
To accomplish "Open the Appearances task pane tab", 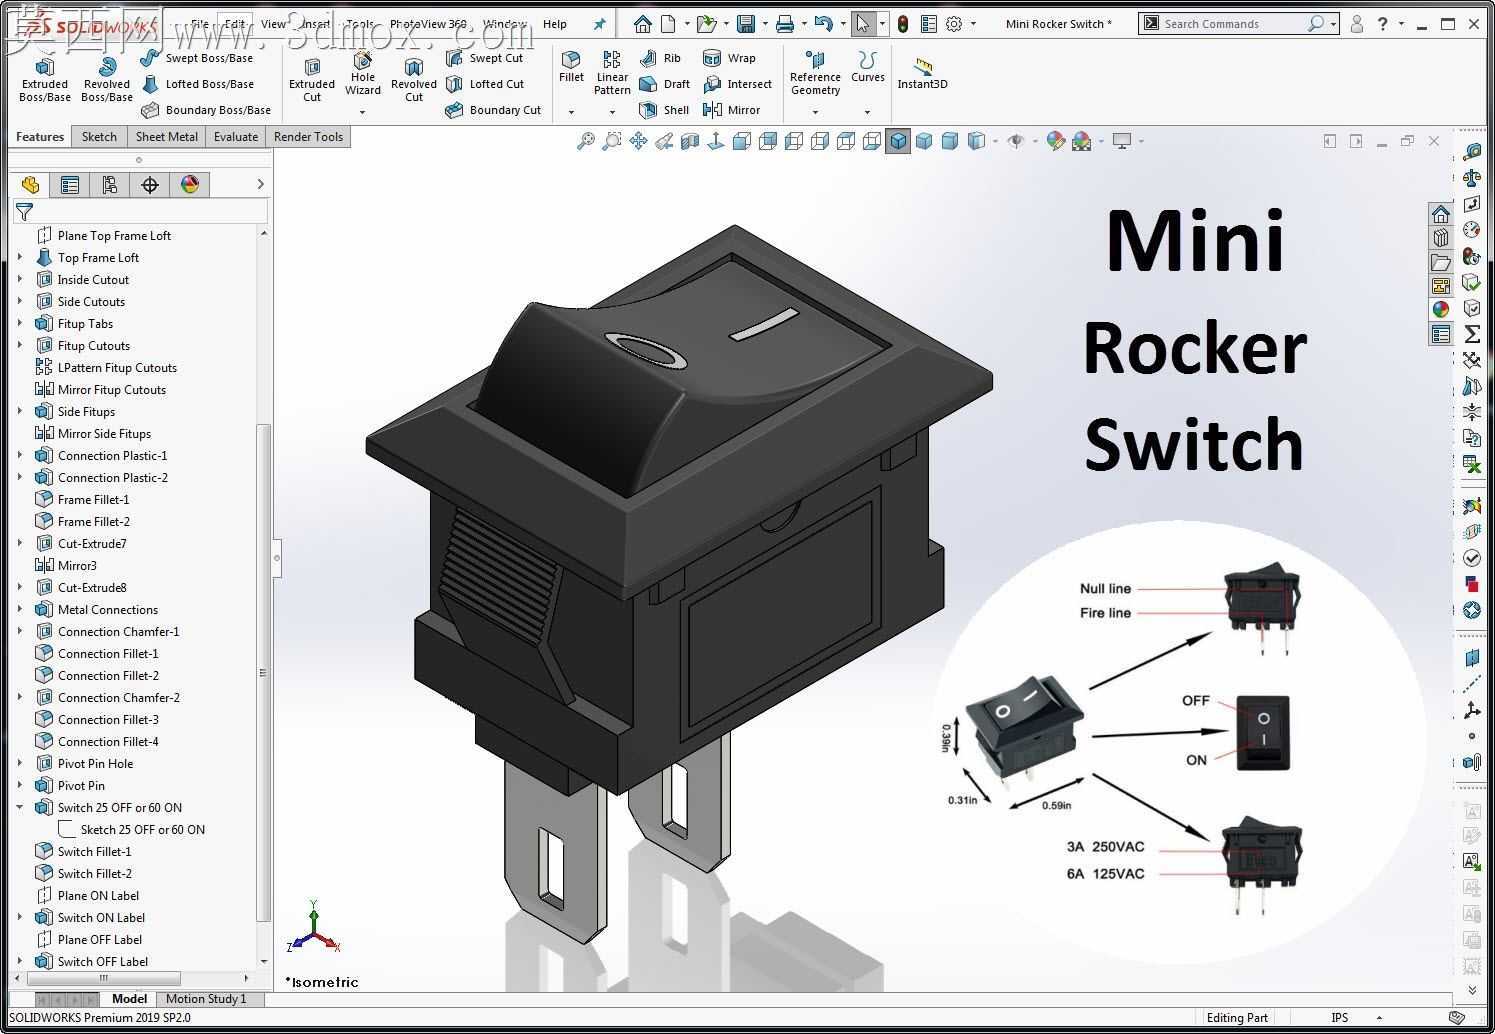I will [1441, 310].
